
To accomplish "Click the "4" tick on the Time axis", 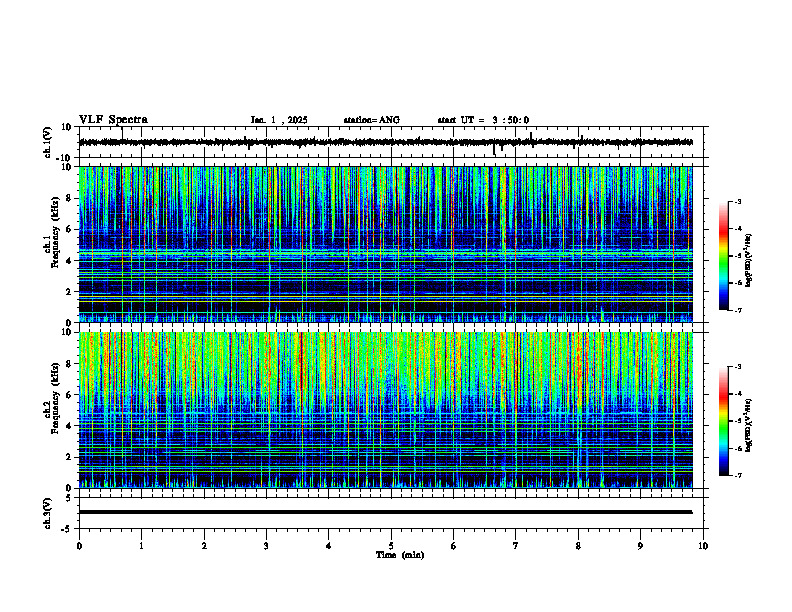I will click(329, 546).
